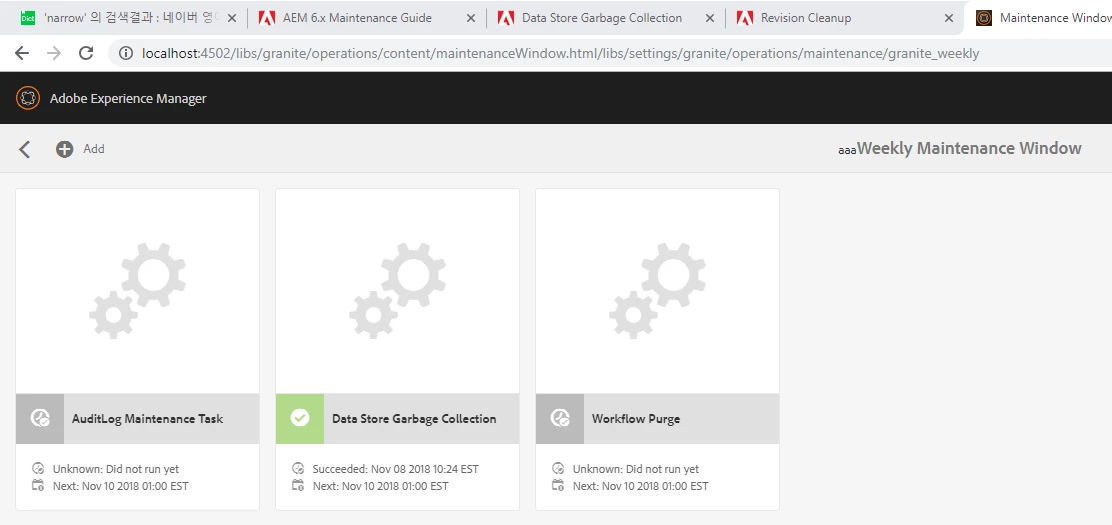Reload the page with the refresh icon
Screen dimensions: 1112x525
[86, 53]
